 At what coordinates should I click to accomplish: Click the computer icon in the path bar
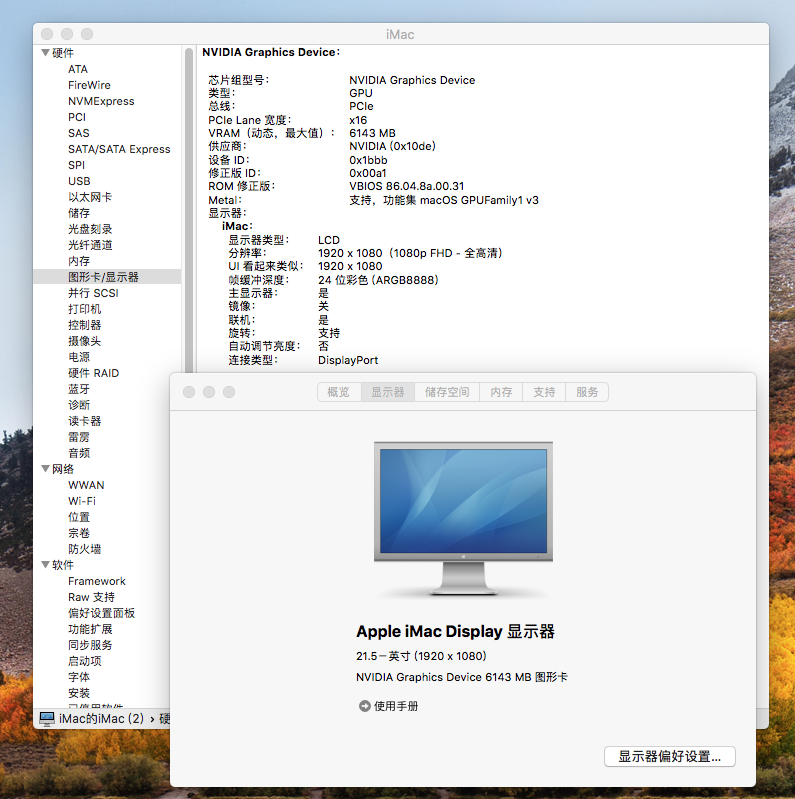47,718
